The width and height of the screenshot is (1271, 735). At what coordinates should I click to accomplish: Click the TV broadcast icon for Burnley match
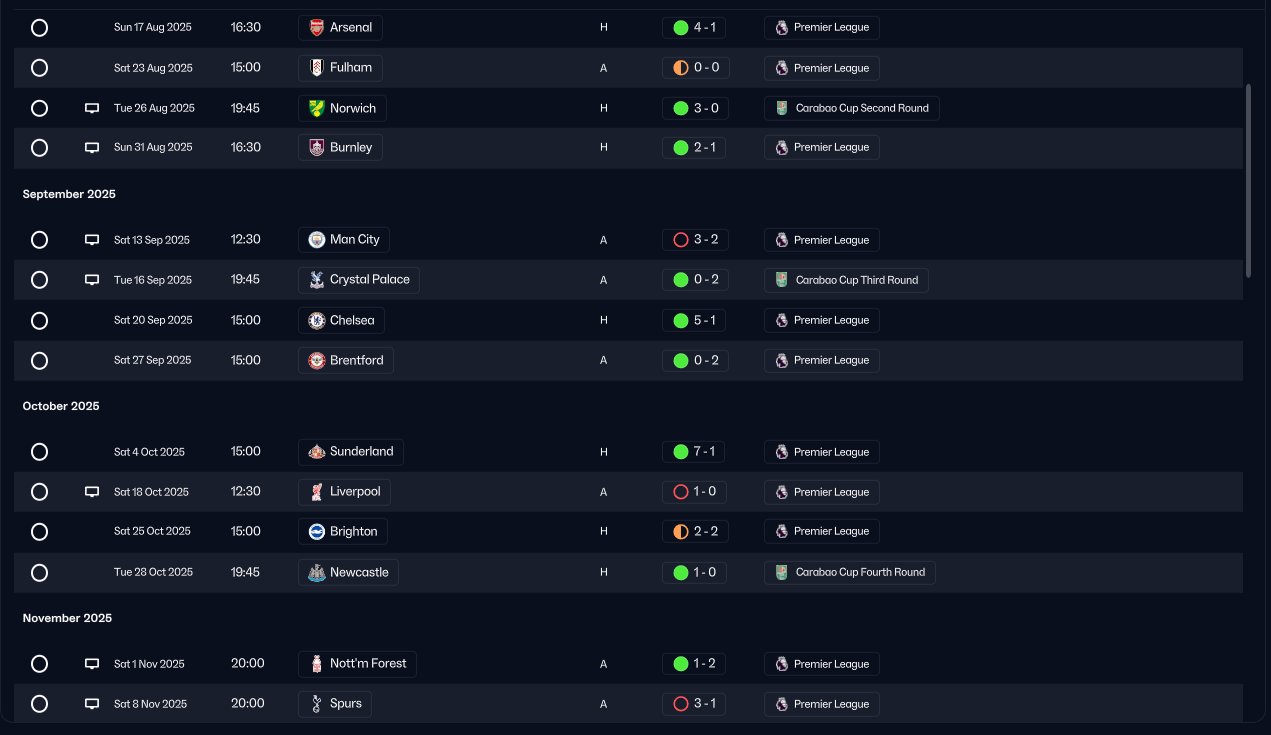pos(92,148)
